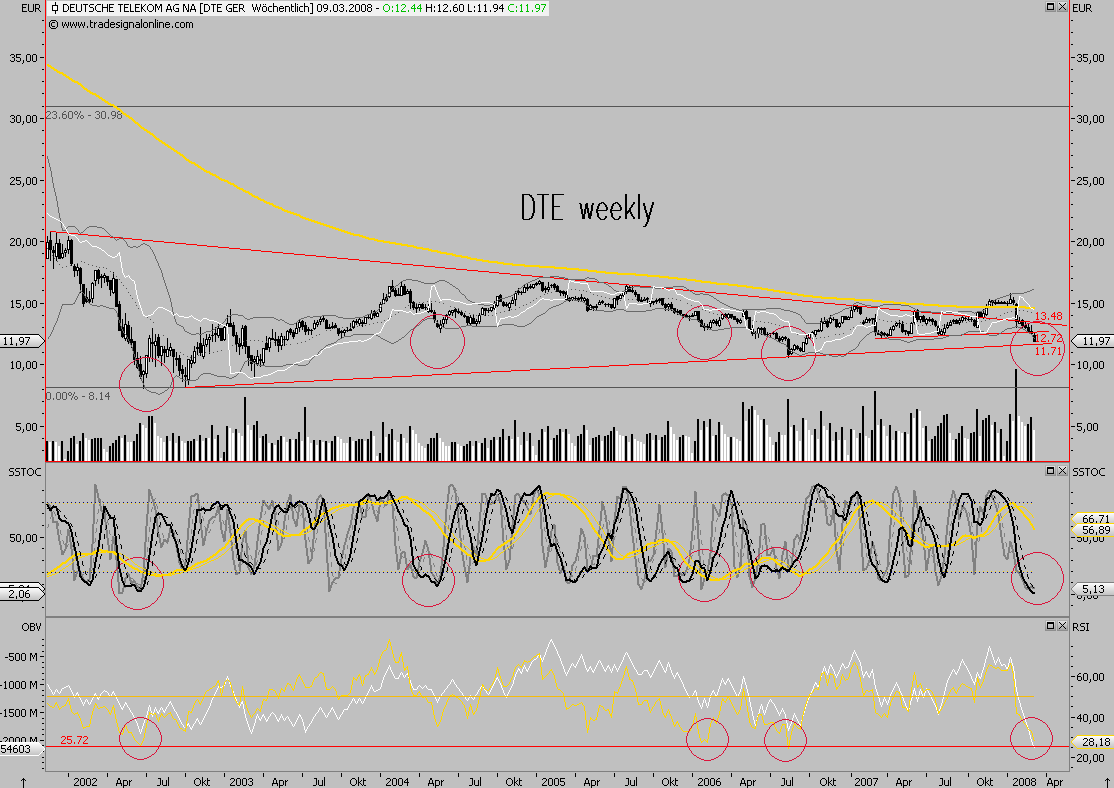Viewport: 1114px width, 788px height.
Task: Close the RSI indicator panel
Action: (x=1062, y=627)
